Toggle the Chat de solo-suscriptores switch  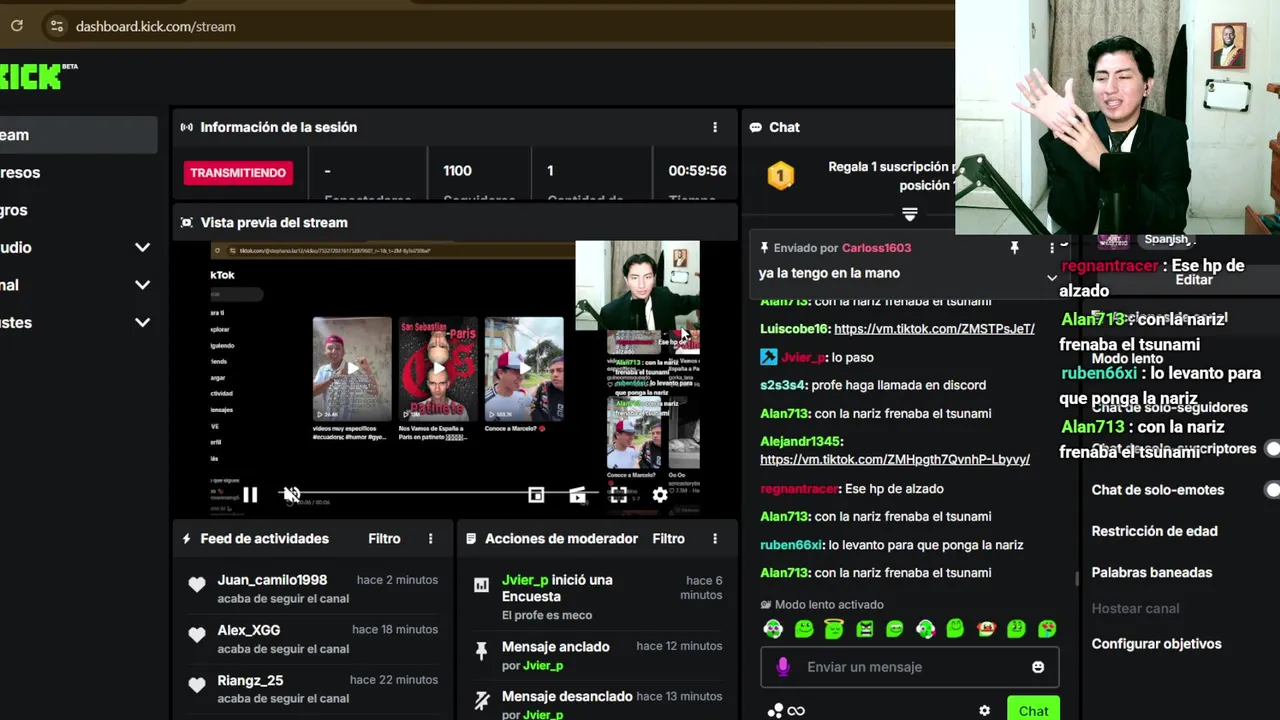1271,449
